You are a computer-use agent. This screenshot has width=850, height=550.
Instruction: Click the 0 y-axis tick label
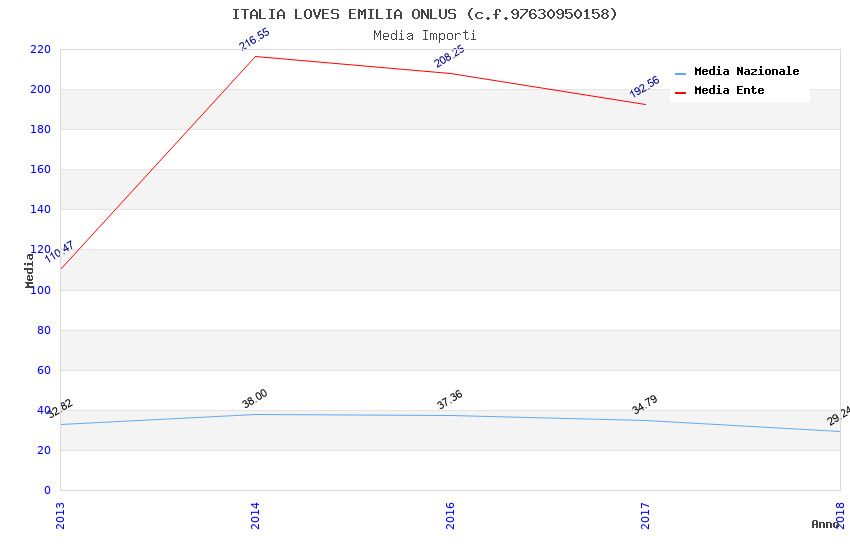(47, 491)
